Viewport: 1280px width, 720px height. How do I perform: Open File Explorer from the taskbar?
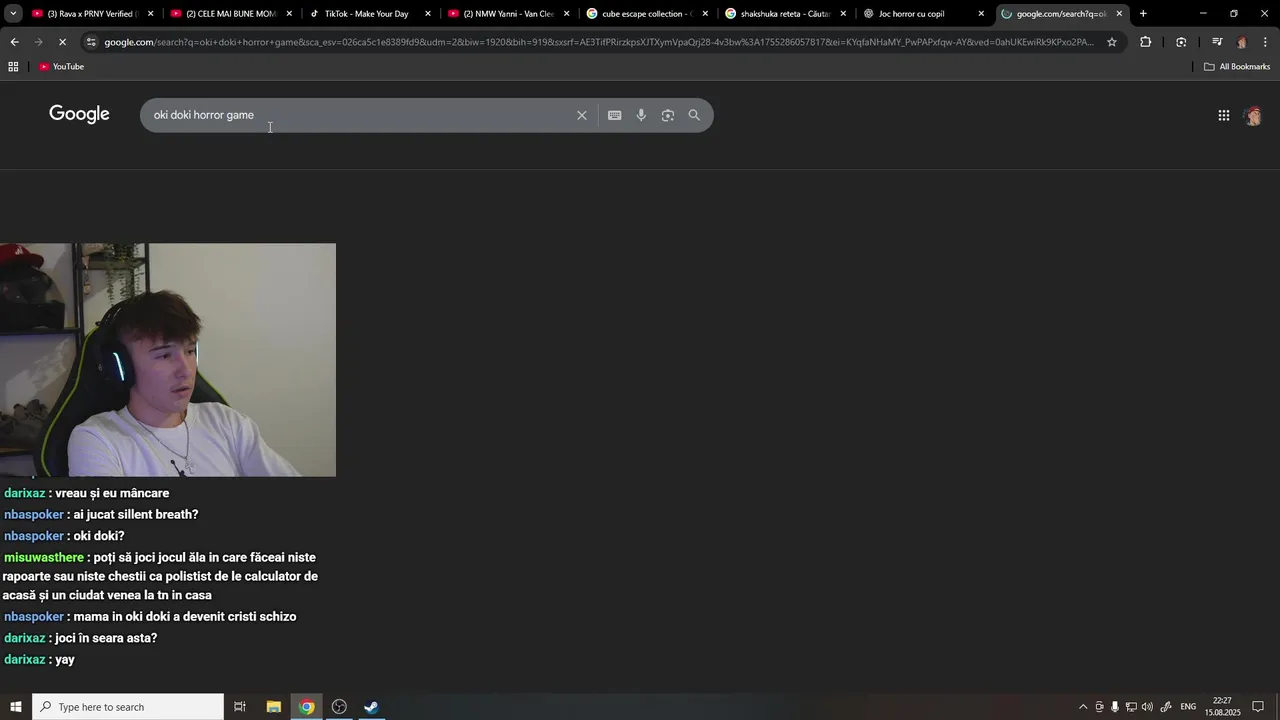[x=273, y=707]
